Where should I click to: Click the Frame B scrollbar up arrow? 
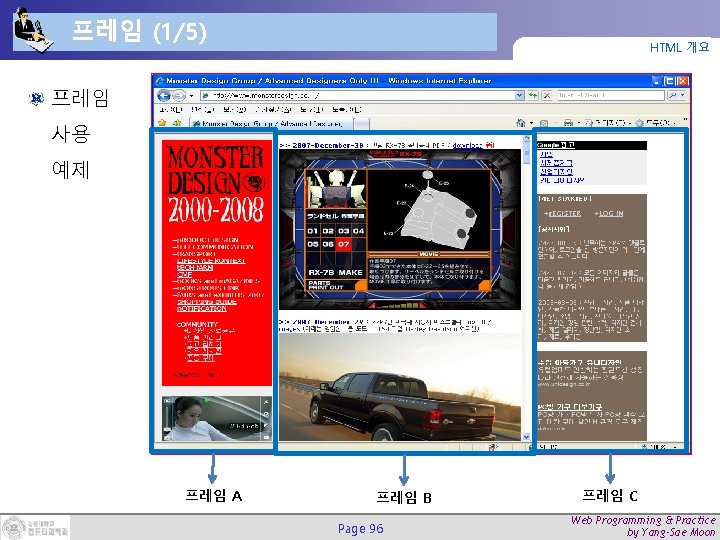[x=526, y=139]
